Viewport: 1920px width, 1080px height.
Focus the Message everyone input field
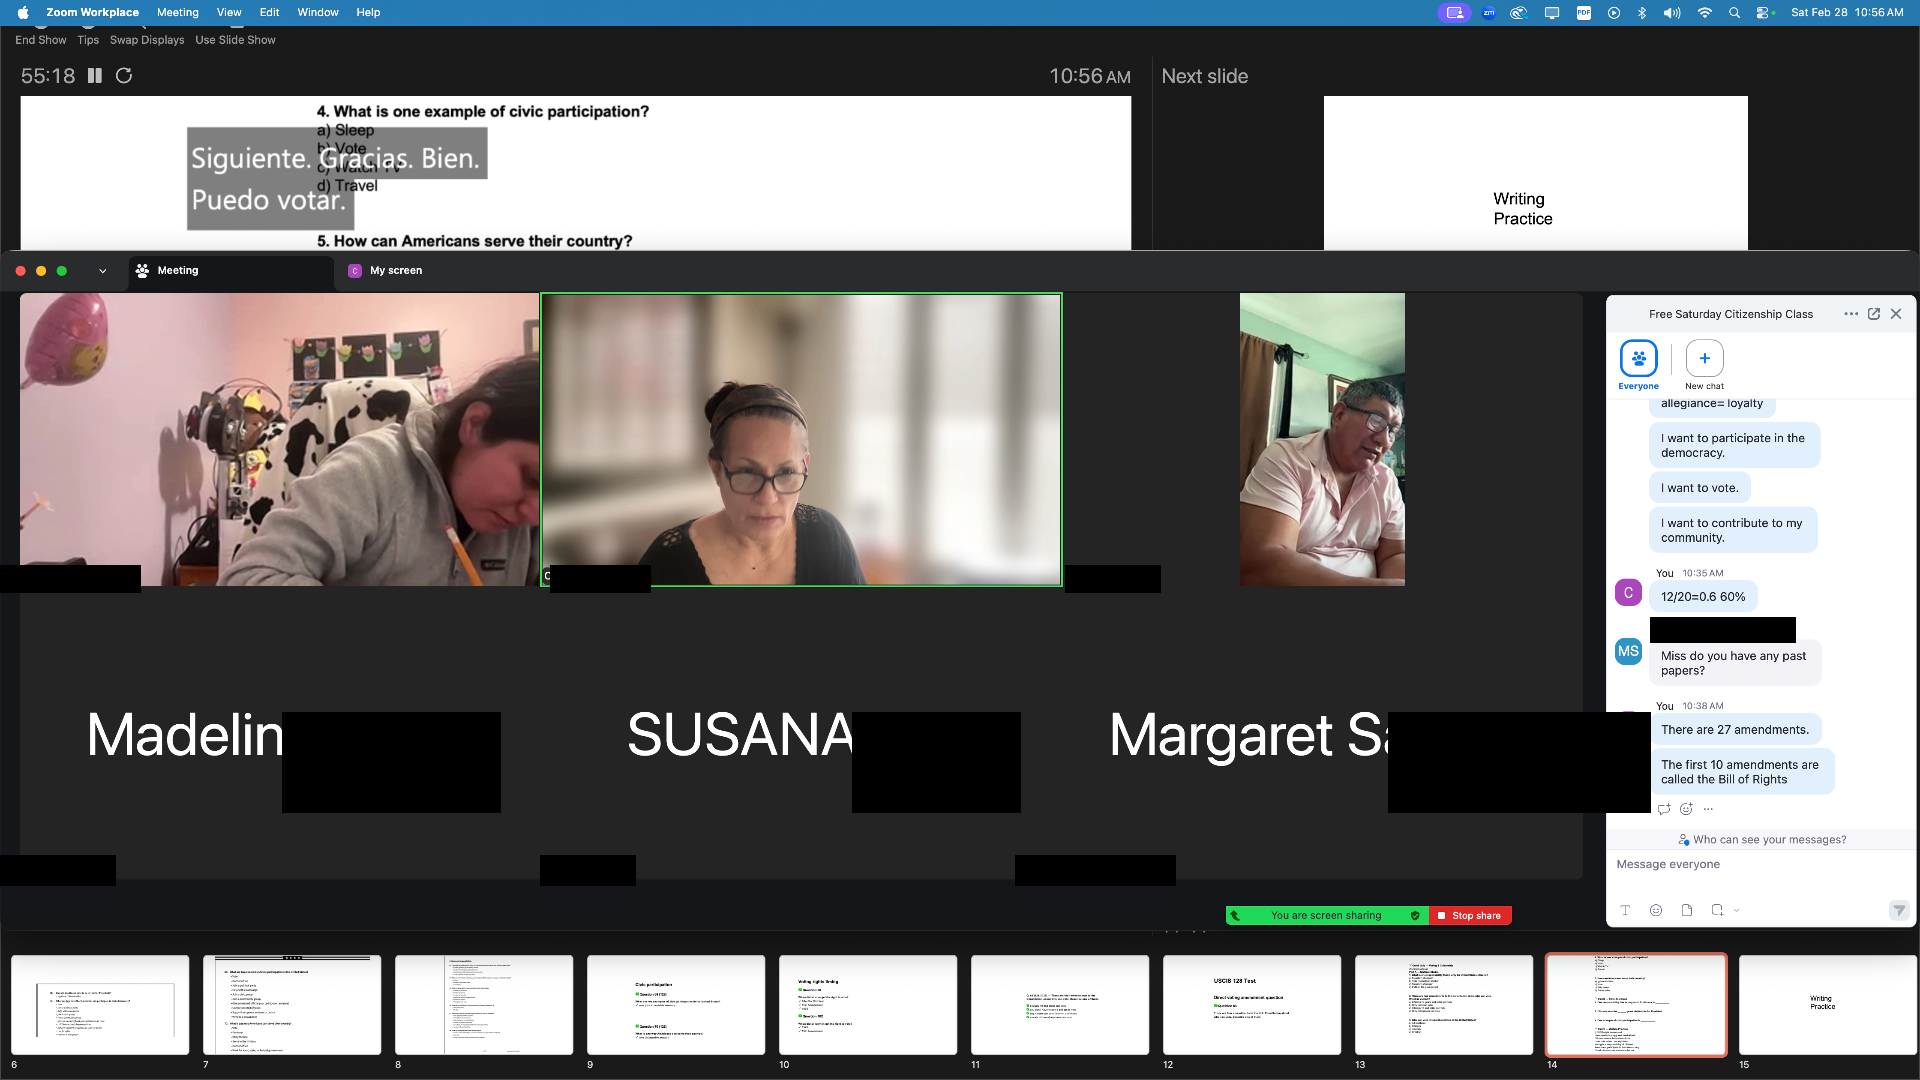click(x=1760, y=865)
